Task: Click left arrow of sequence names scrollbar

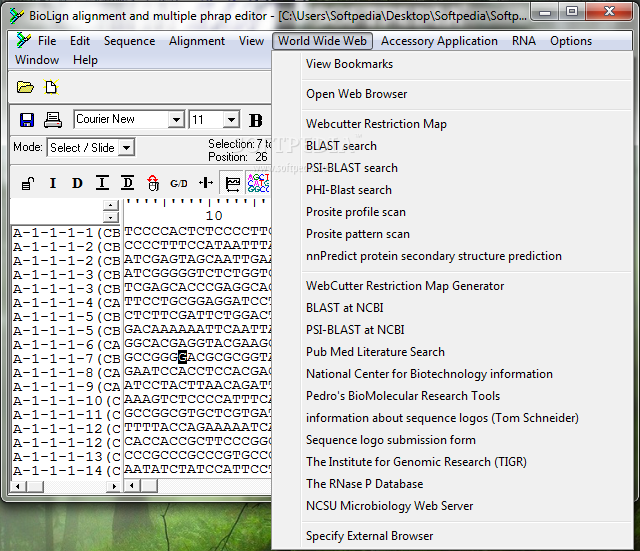Action: pyautogui.click(x=18, y=486)
